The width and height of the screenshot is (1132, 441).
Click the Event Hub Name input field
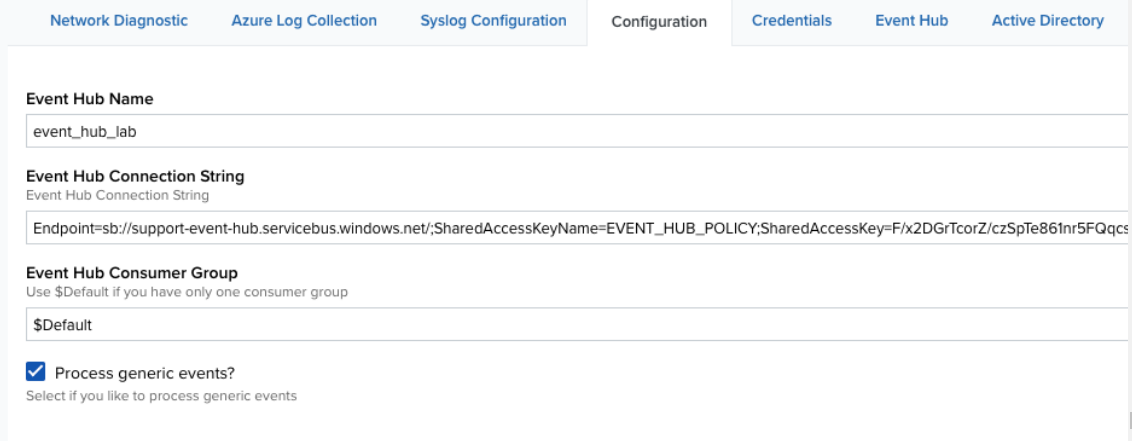[578, 131]
